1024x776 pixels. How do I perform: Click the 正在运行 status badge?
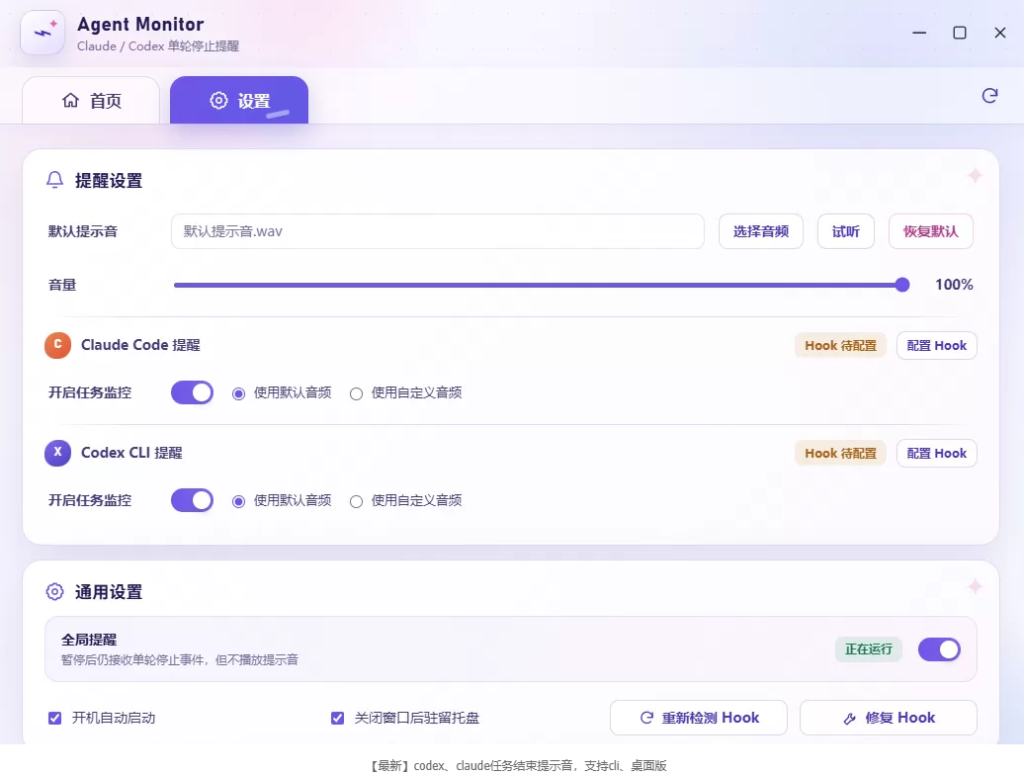pyautogui.click(x=869, y=649)
